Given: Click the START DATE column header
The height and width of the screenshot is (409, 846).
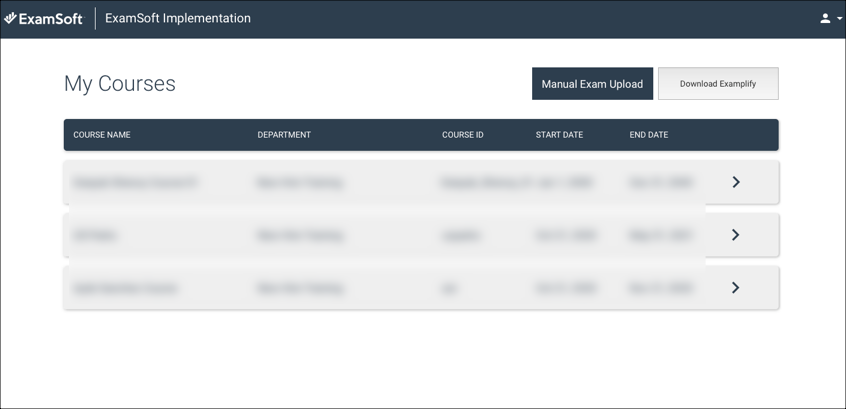Looking at the screenshot, I should [560, 135].
